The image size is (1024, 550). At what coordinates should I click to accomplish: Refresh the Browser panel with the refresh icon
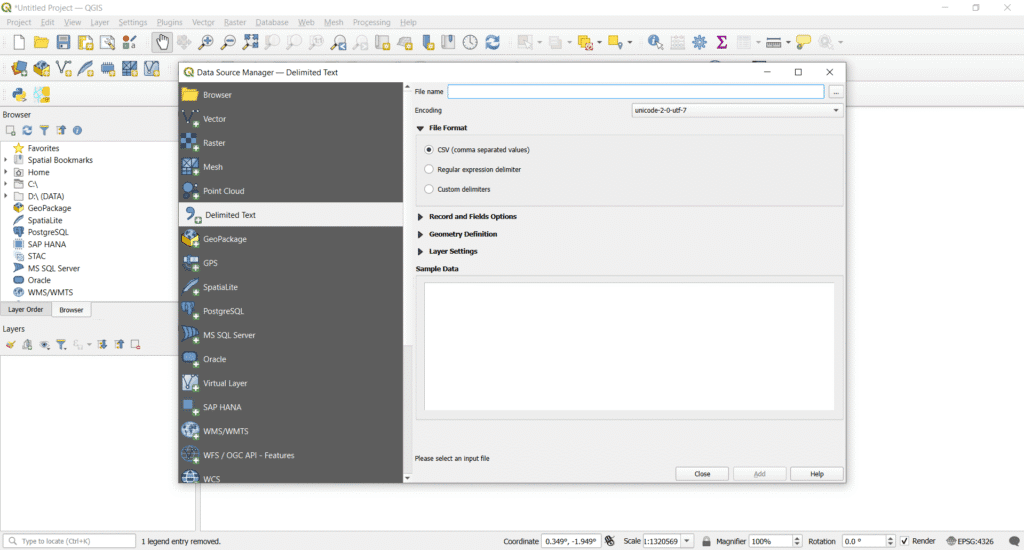click(27, 131)
